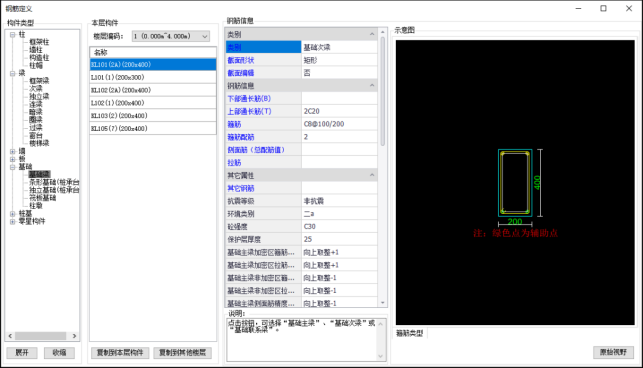Collapse the 梁 tree node
The image size is (643, 368).
coord(12,73)
